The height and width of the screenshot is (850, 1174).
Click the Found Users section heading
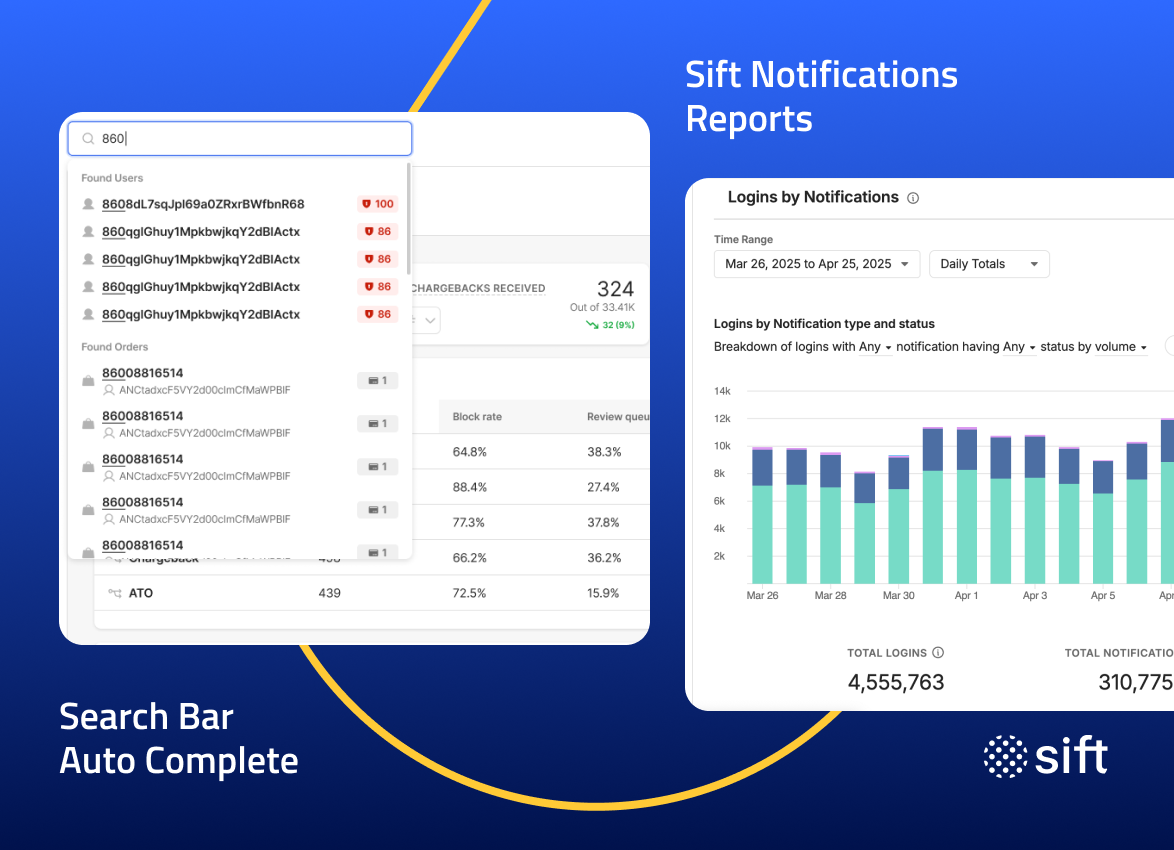coord(112,178)
